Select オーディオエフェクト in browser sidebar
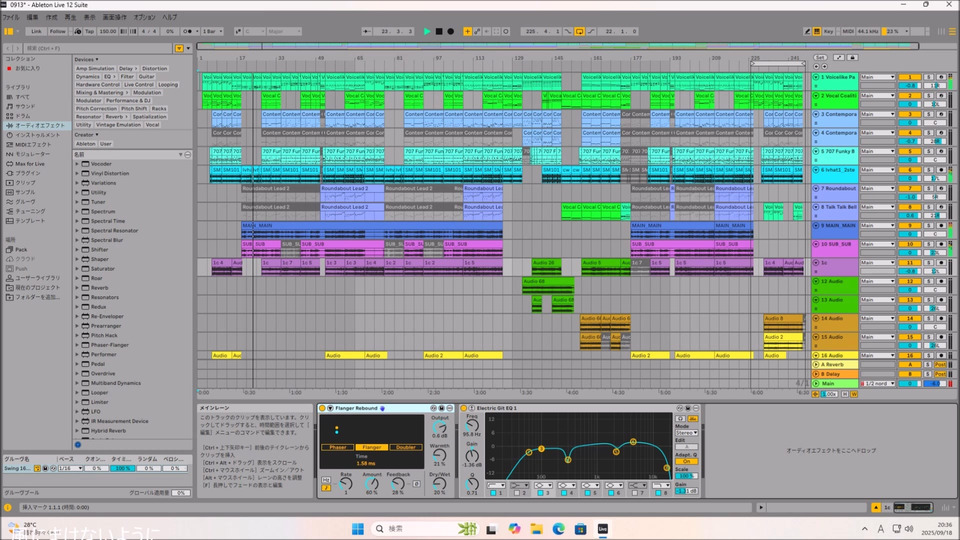This screenshot has width=960, height=540. click(x=40, y=125)
